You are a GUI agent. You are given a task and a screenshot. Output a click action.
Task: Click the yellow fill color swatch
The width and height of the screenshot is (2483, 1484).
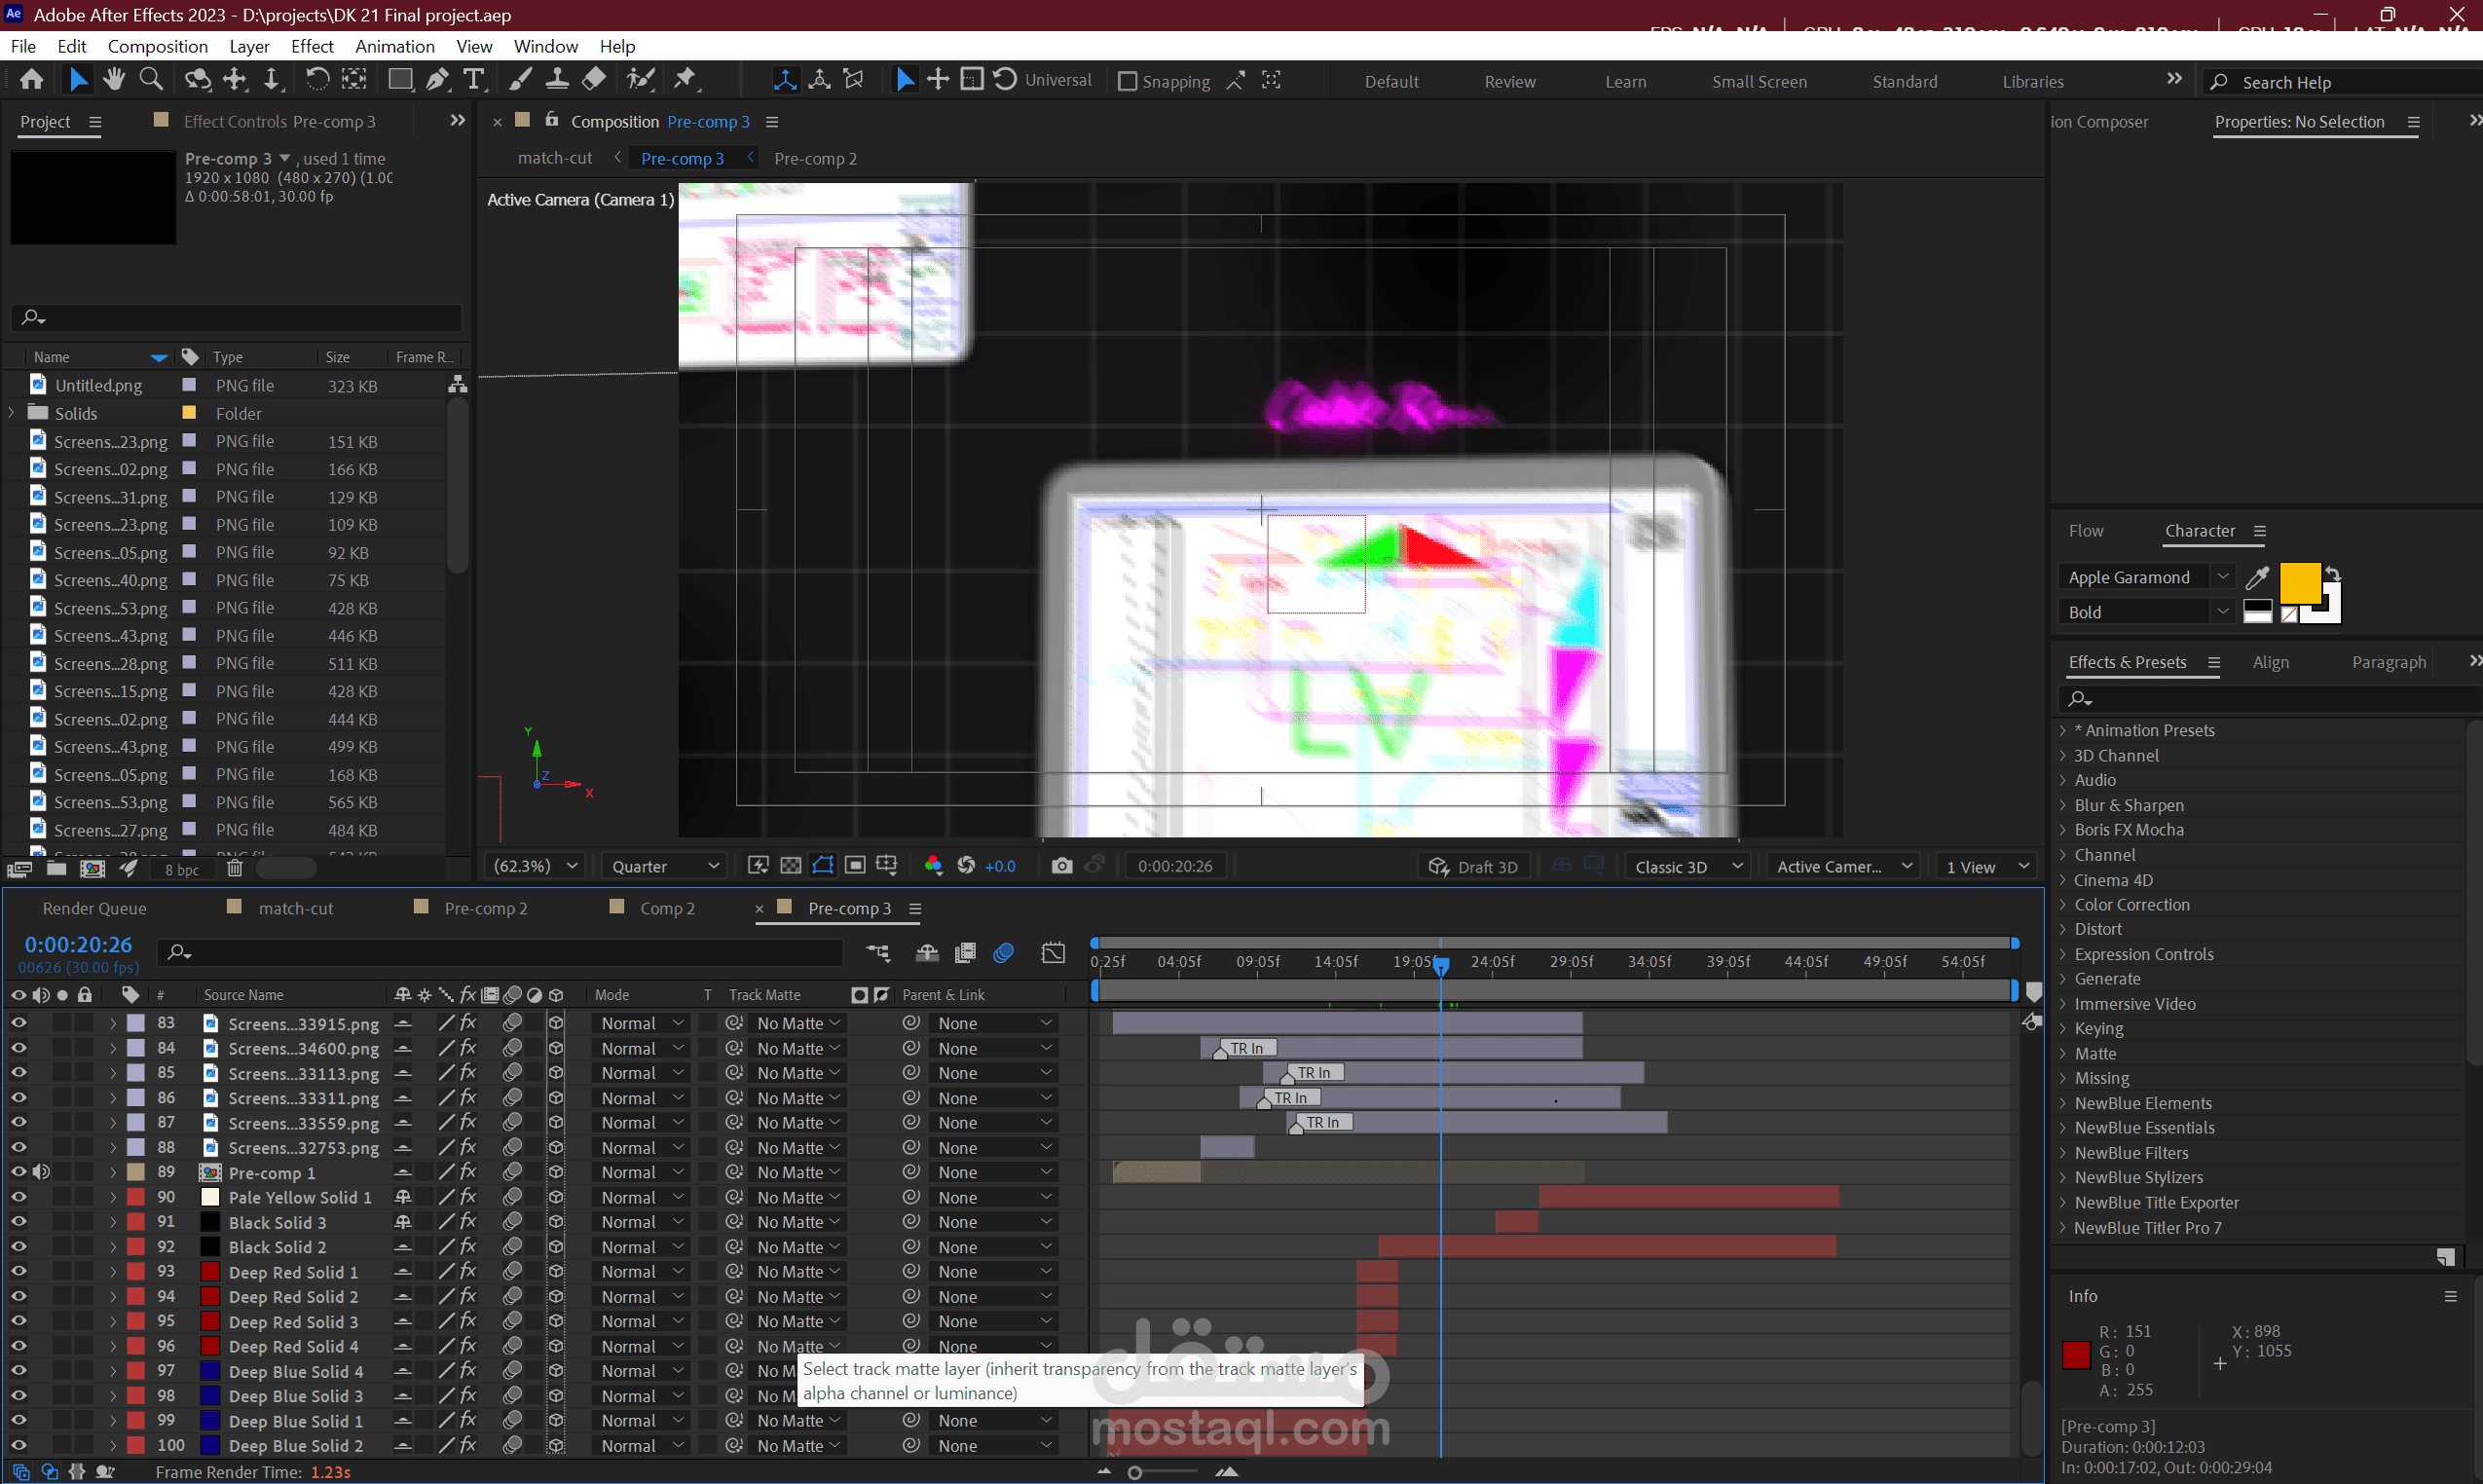pyautogui.click(x=2299, y=583)
